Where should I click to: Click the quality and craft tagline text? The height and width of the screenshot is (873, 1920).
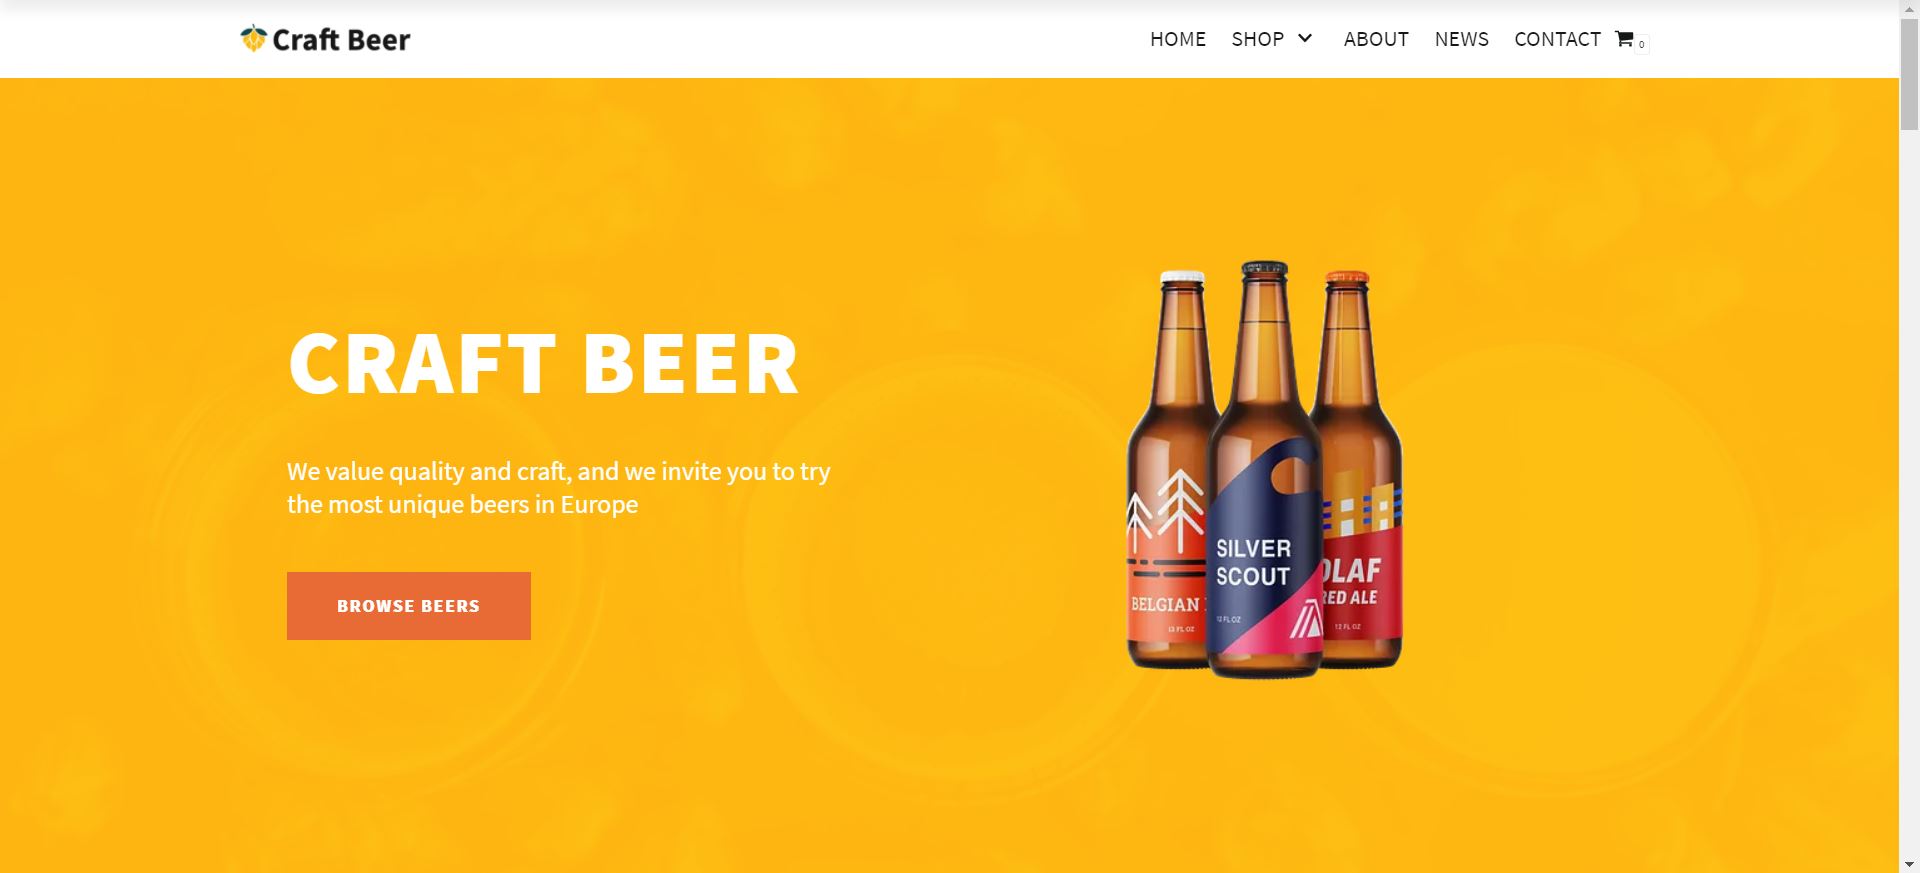point(559,487)
